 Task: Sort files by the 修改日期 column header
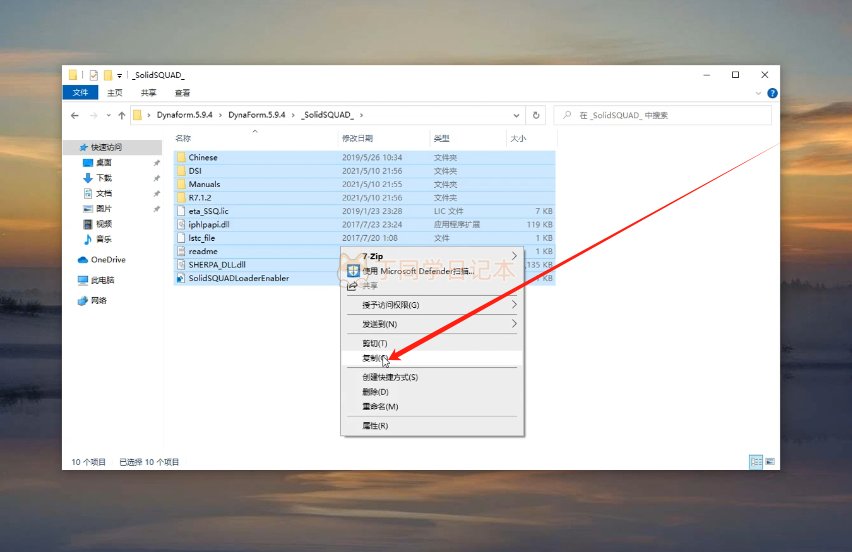coord(356,138)
